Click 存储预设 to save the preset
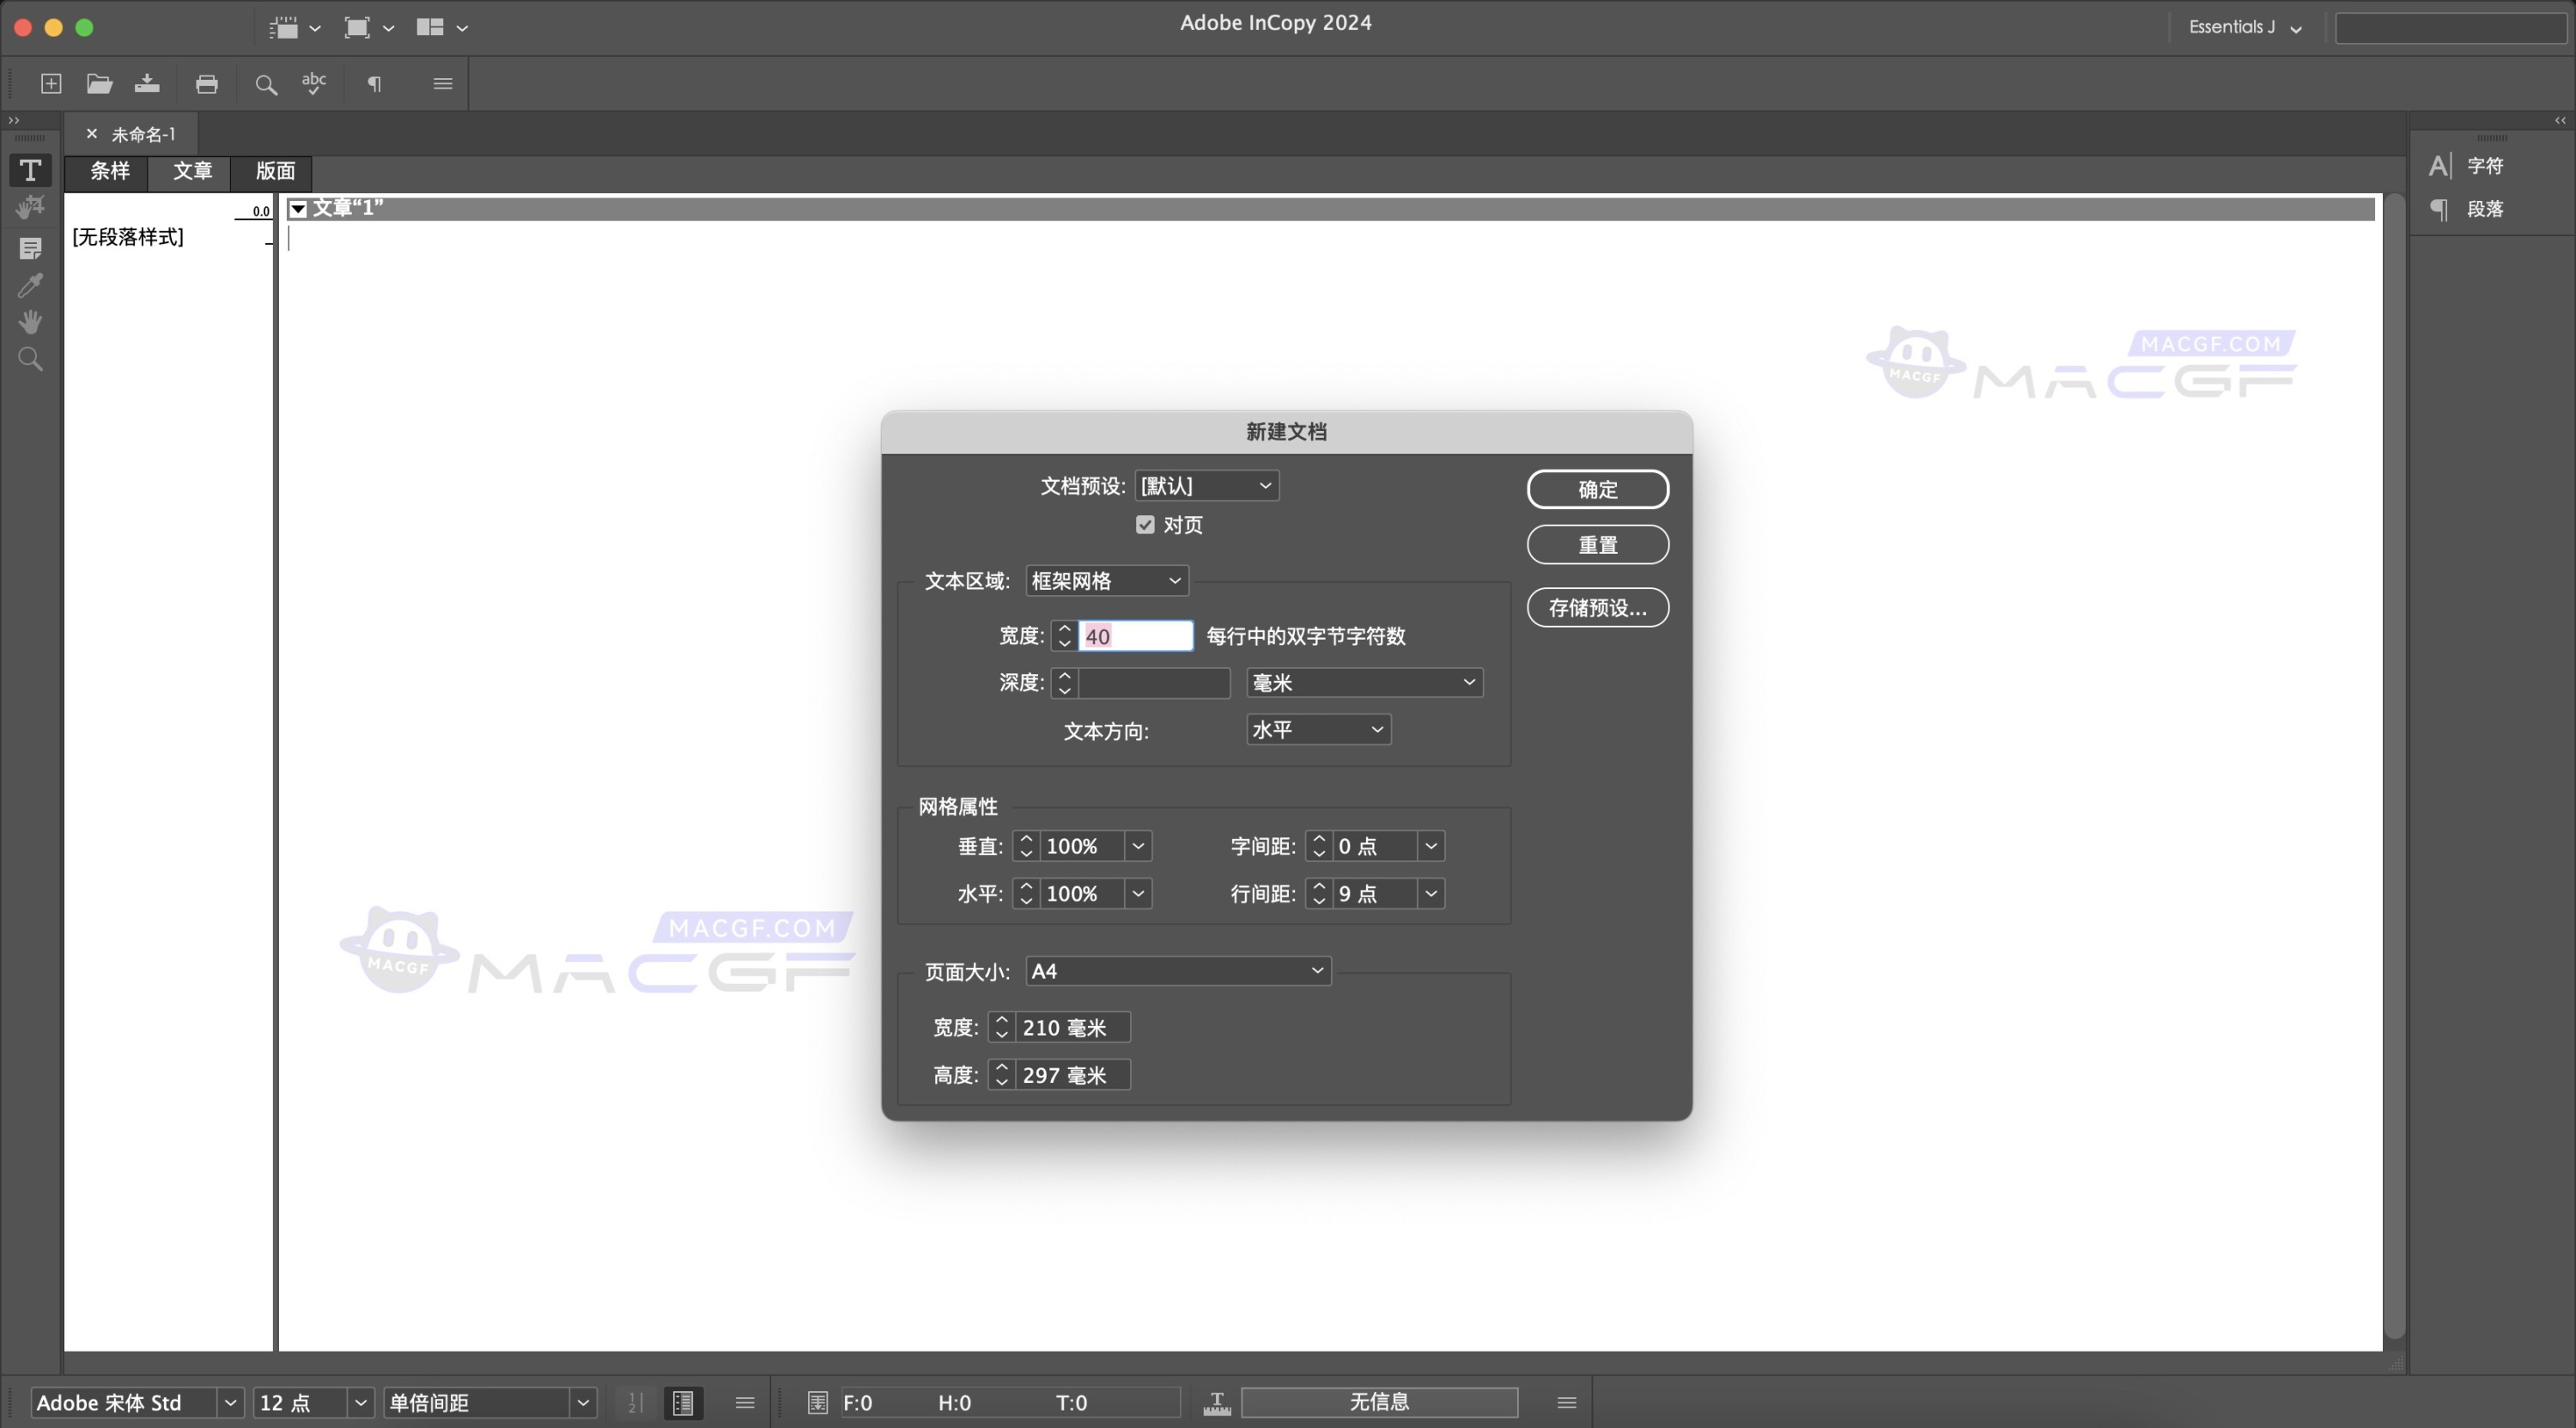Image resolution: width=2576 pixels, height=1428 pixels. [1597, 607]
